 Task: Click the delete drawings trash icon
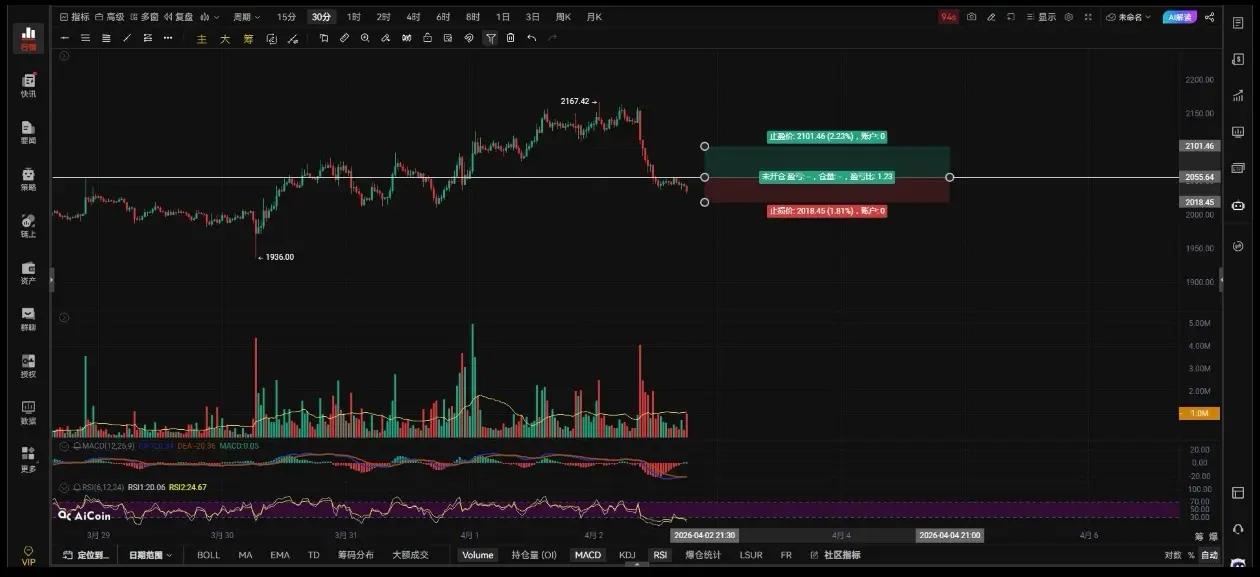coord(510,38)
